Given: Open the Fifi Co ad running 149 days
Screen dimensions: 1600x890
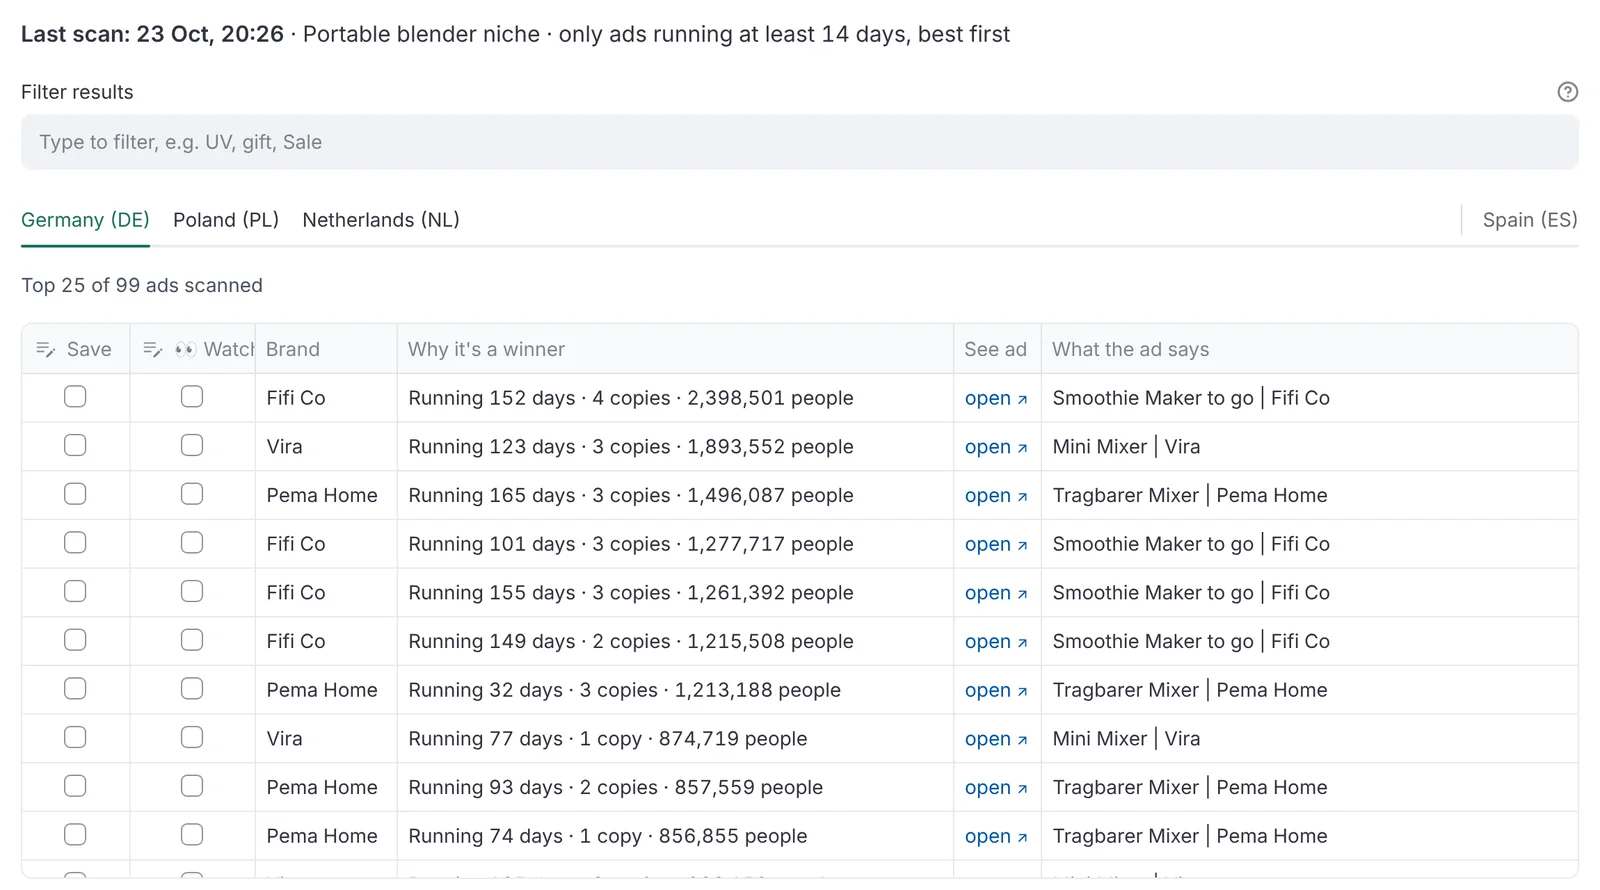Looking at the screenshot, I should 996,641.
